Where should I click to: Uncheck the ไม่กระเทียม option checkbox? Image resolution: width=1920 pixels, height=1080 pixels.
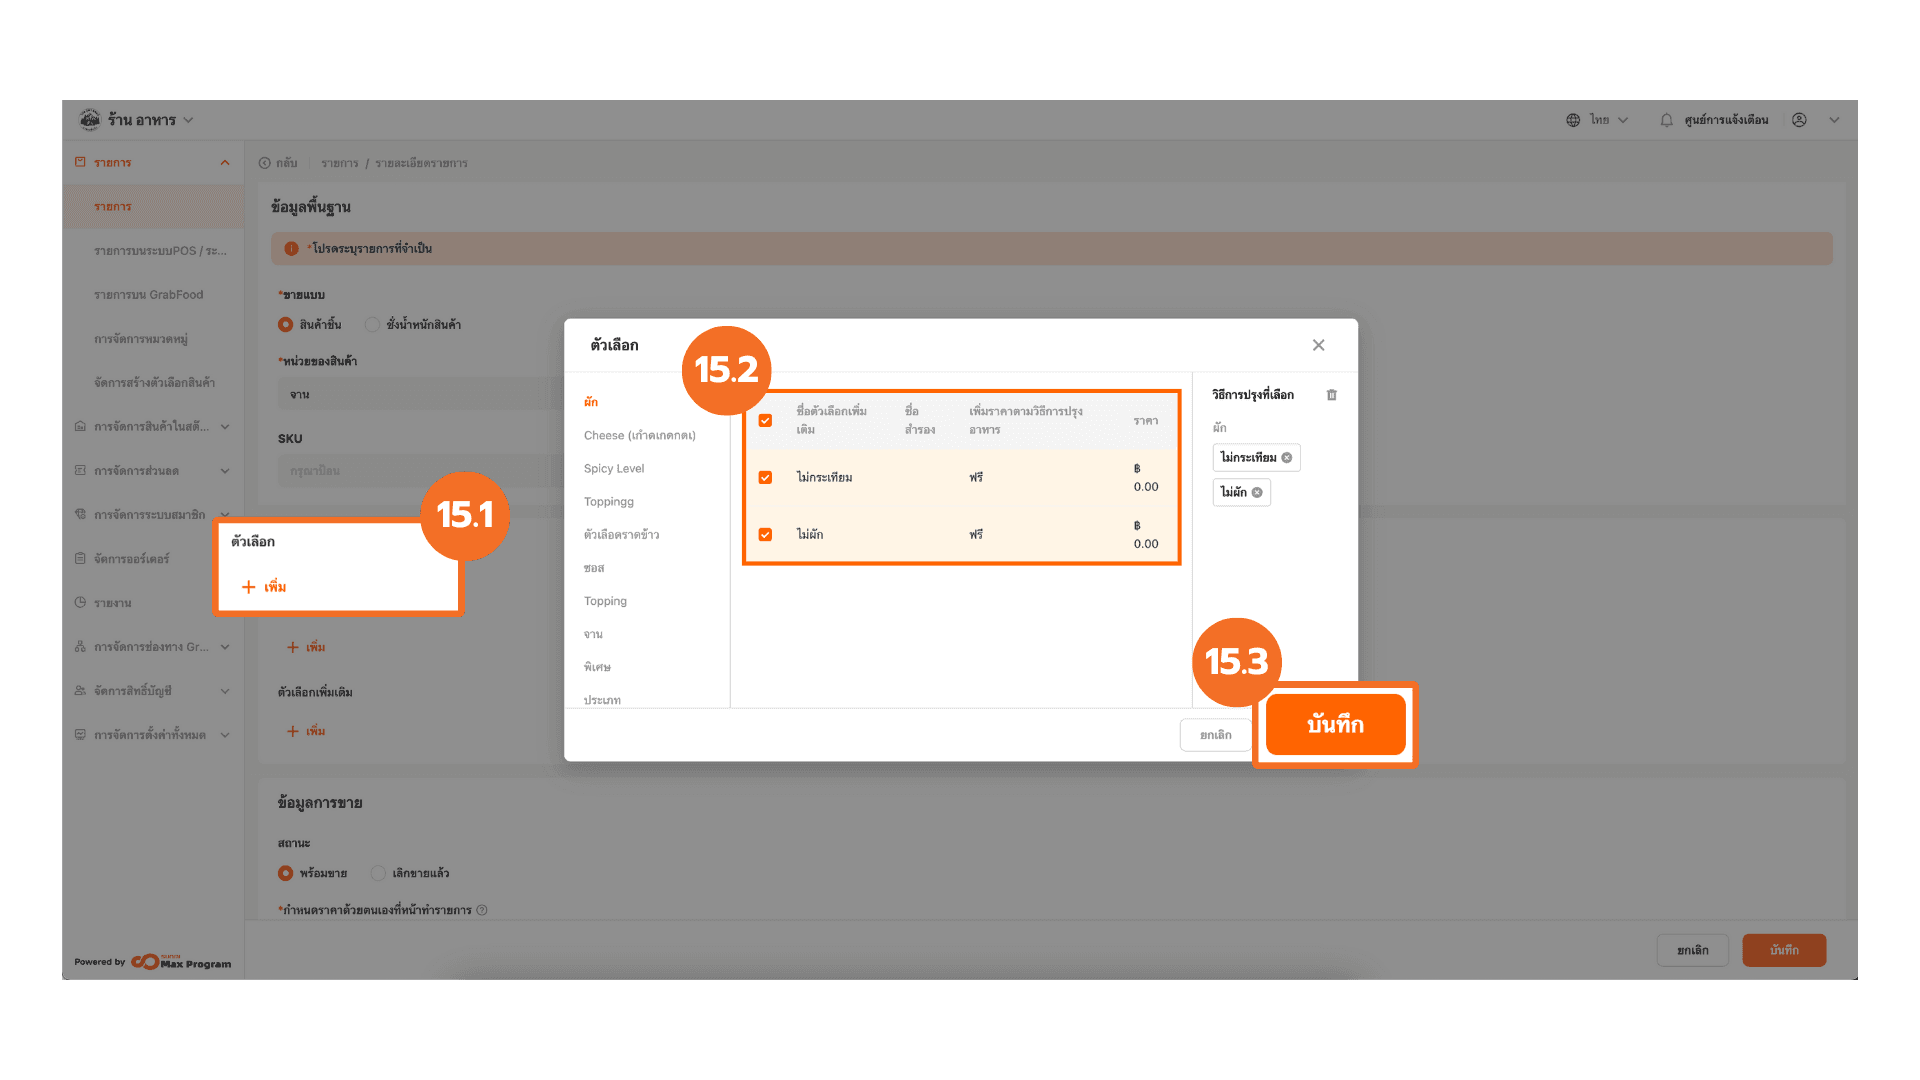coord(765,478)
